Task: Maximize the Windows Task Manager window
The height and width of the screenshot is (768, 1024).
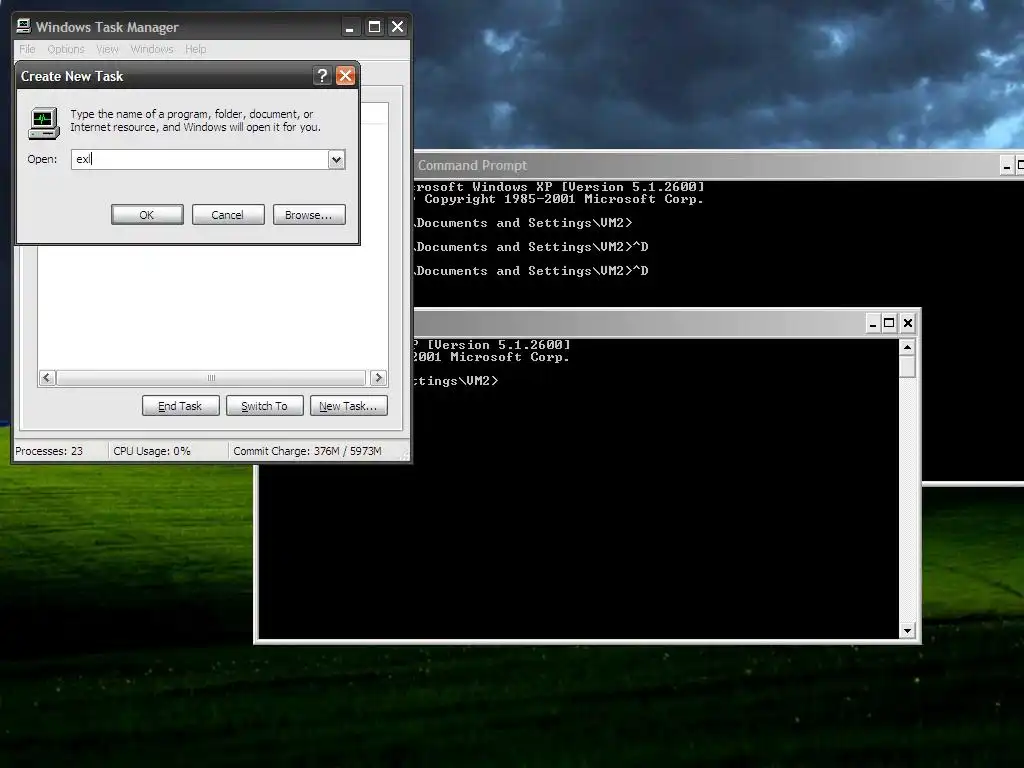Action: 374,27
